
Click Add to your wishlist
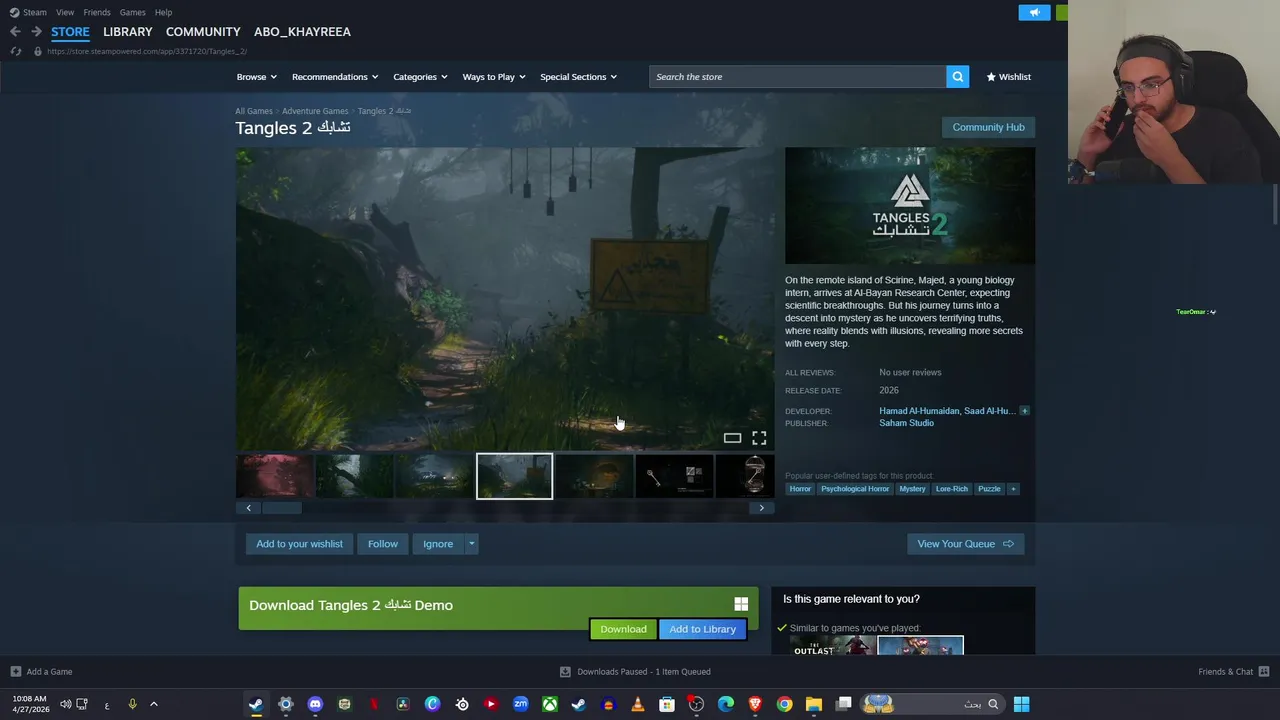pos(299,544)
